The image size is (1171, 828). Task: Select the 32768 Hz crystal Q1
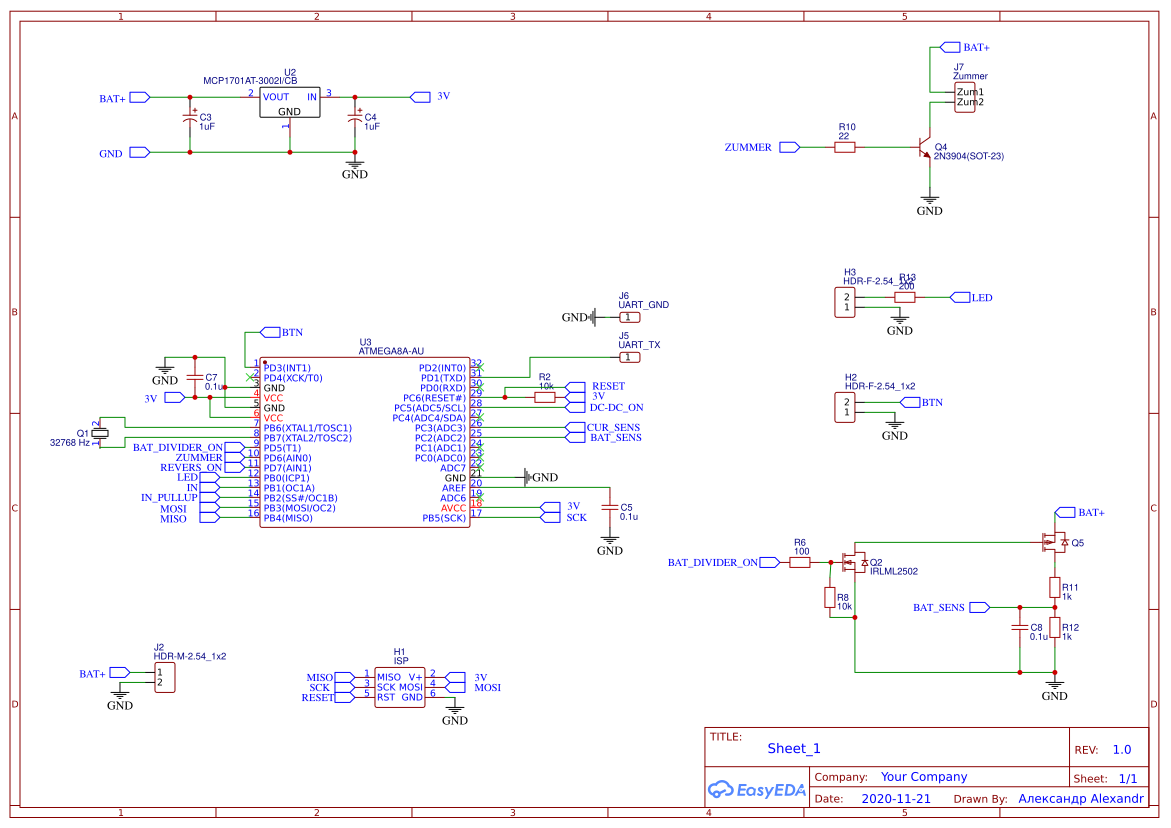98,432
